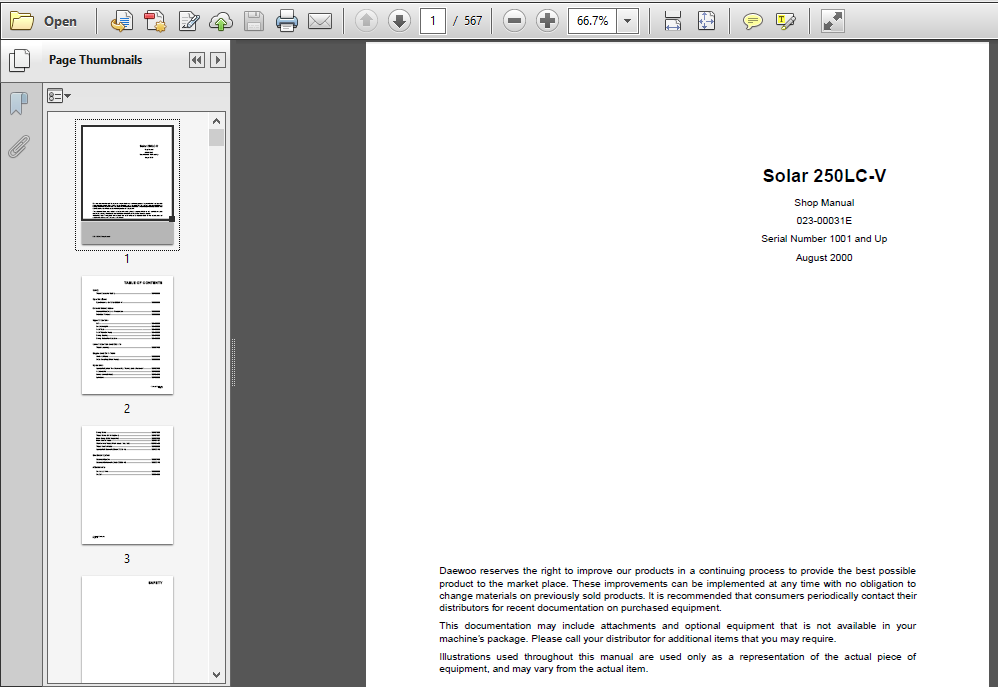The image size is (998, 687).
Task: Click the page number input field
Action: (433, 21)
